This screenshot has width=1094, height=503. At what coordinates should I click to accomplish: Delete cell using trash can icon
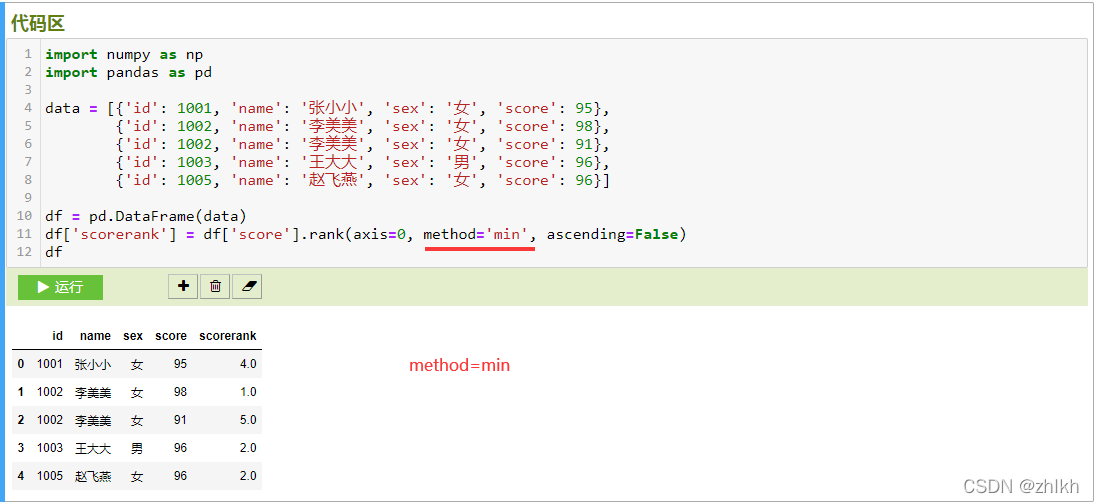(x=216, y=286)
